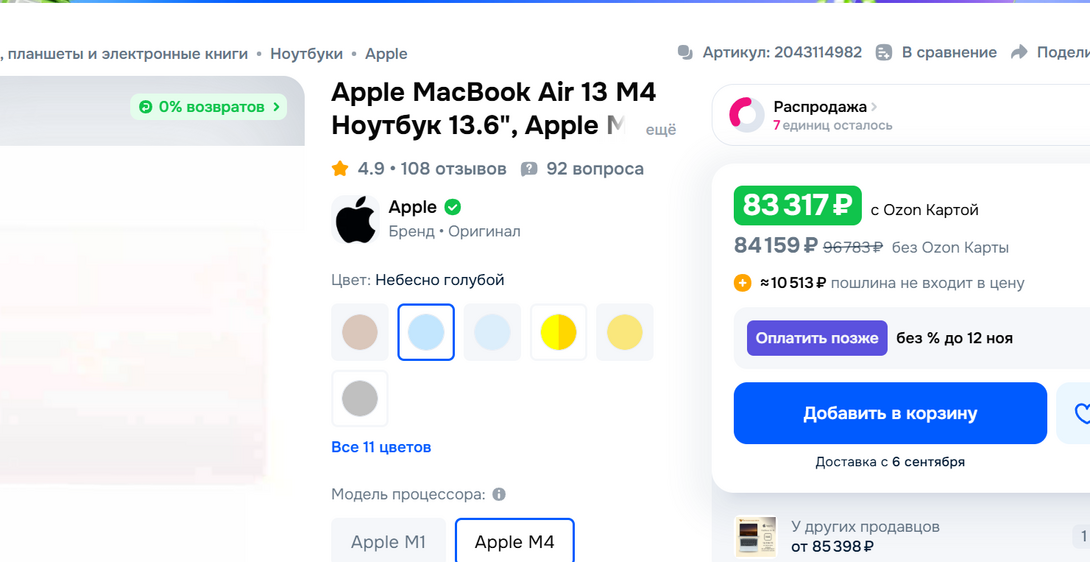Click the questions speech-bubble icon
This screenshot has width=1090, height=562.
530,169
